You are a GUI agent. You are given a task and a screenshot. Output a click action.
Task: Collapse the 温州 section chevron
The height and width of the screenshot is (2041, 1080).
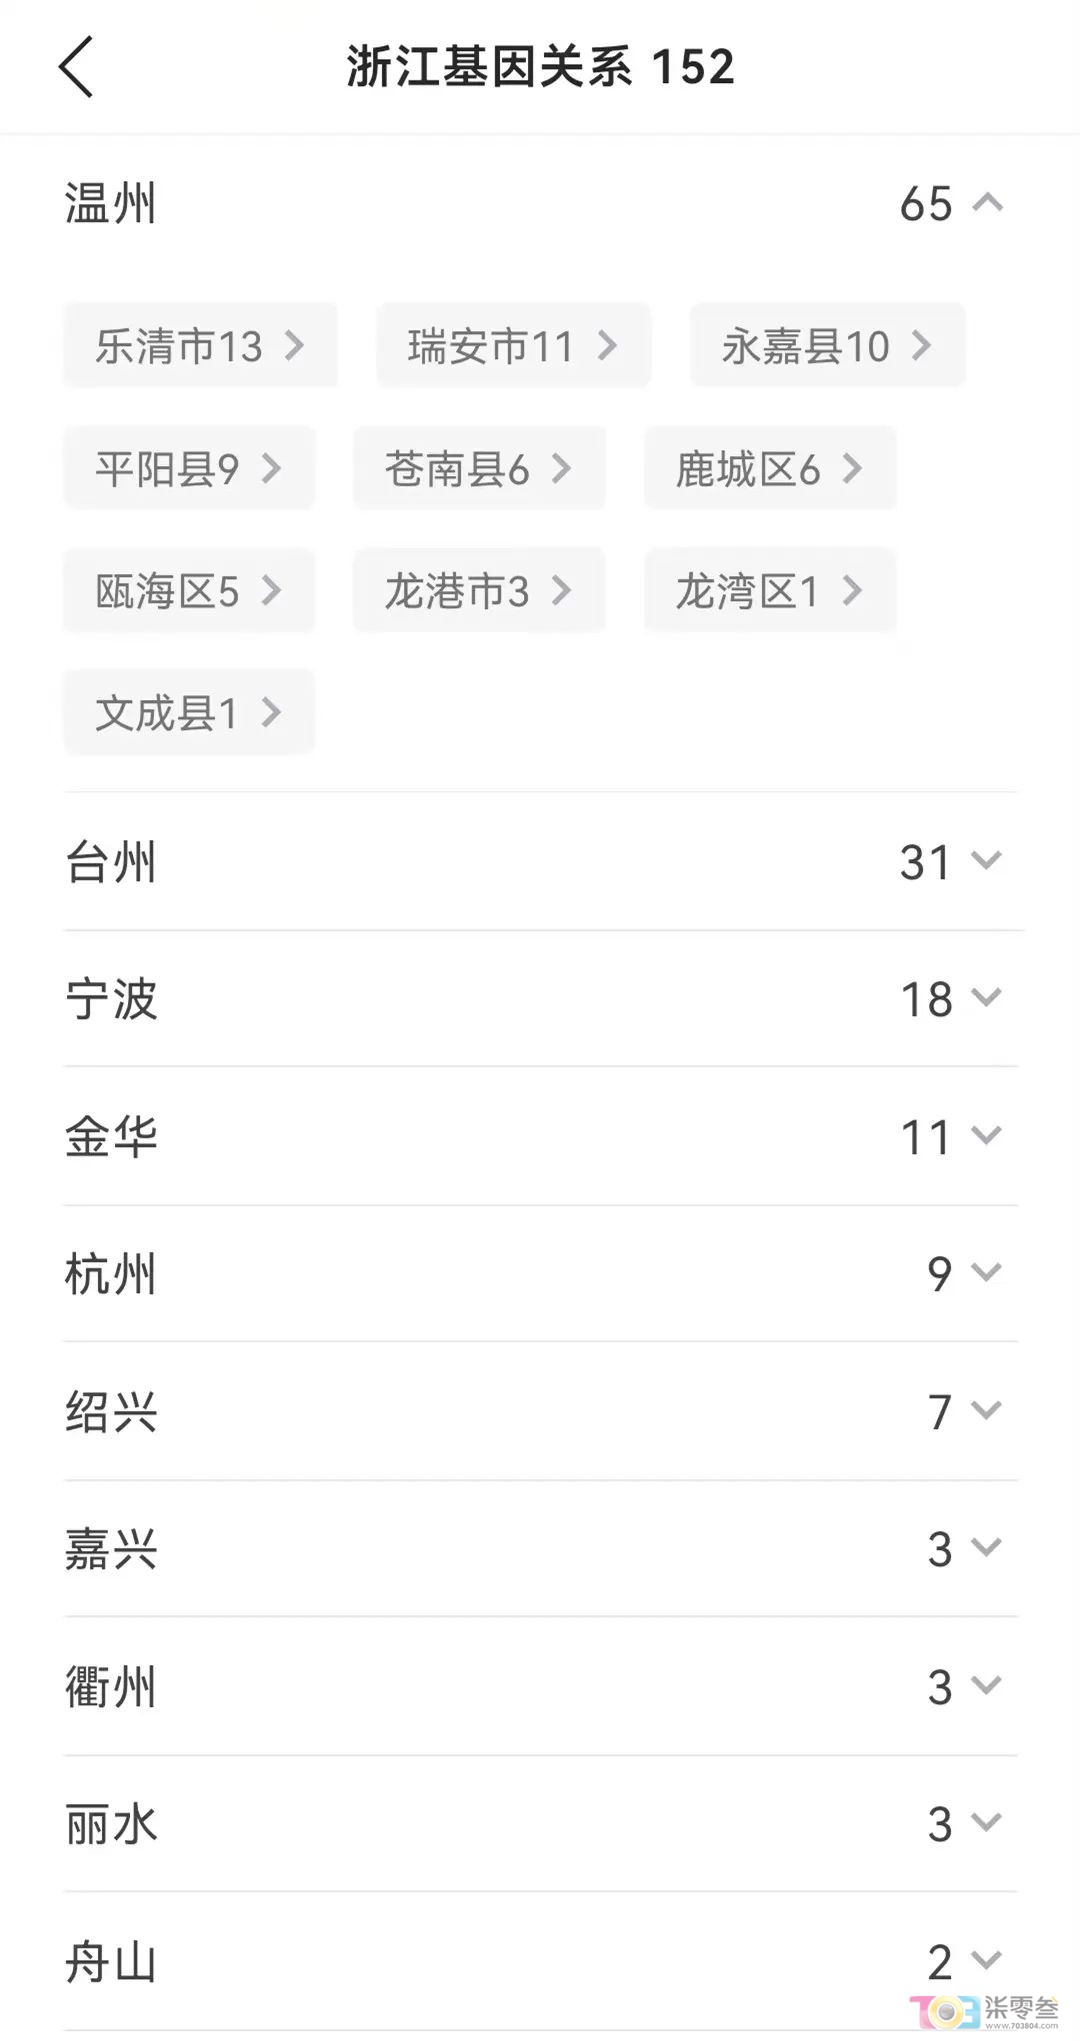987,203
